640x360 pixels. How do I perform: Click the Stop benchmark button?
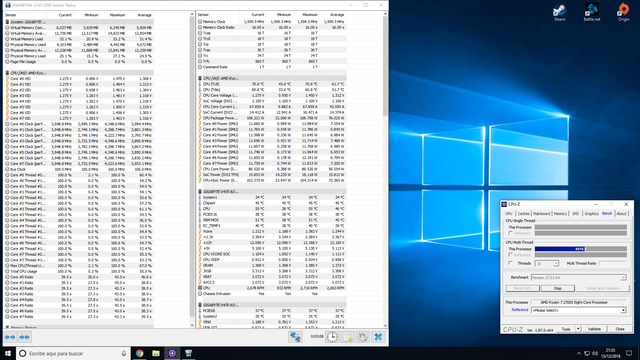[558, 288]
